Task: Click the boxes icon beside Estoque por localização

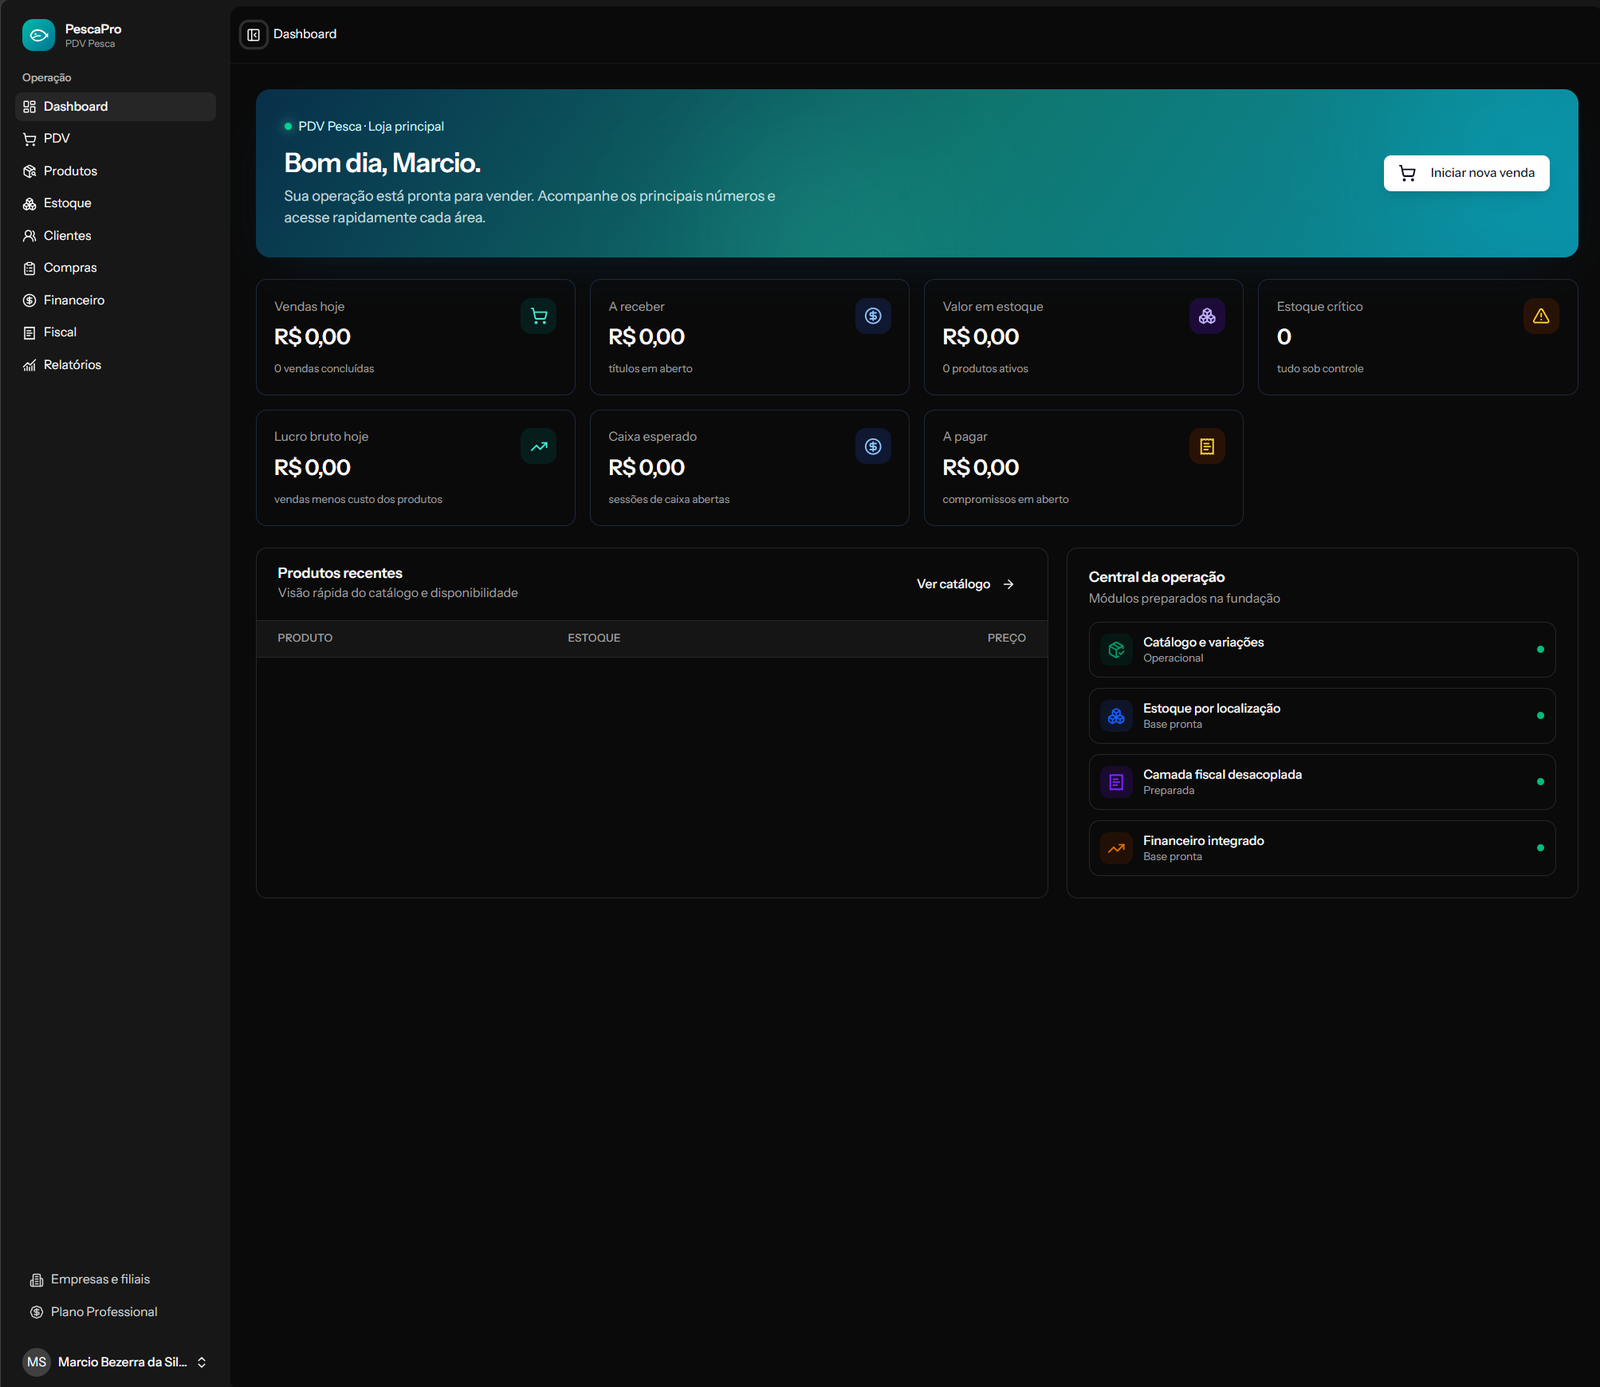Action: [1116, 716]
